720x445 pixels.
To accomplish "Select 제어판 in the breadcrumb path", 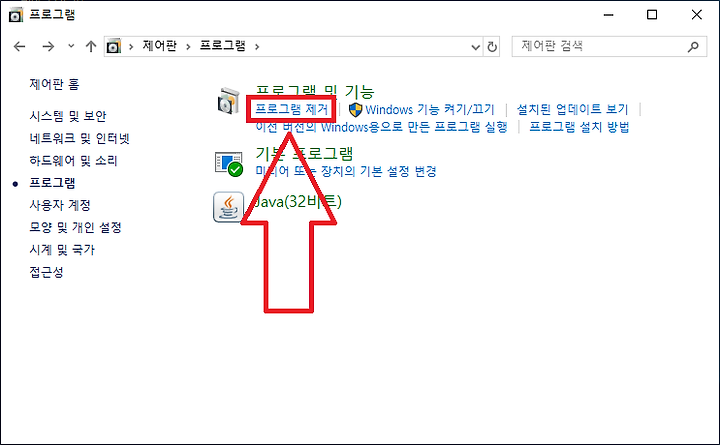I will 159,46.
